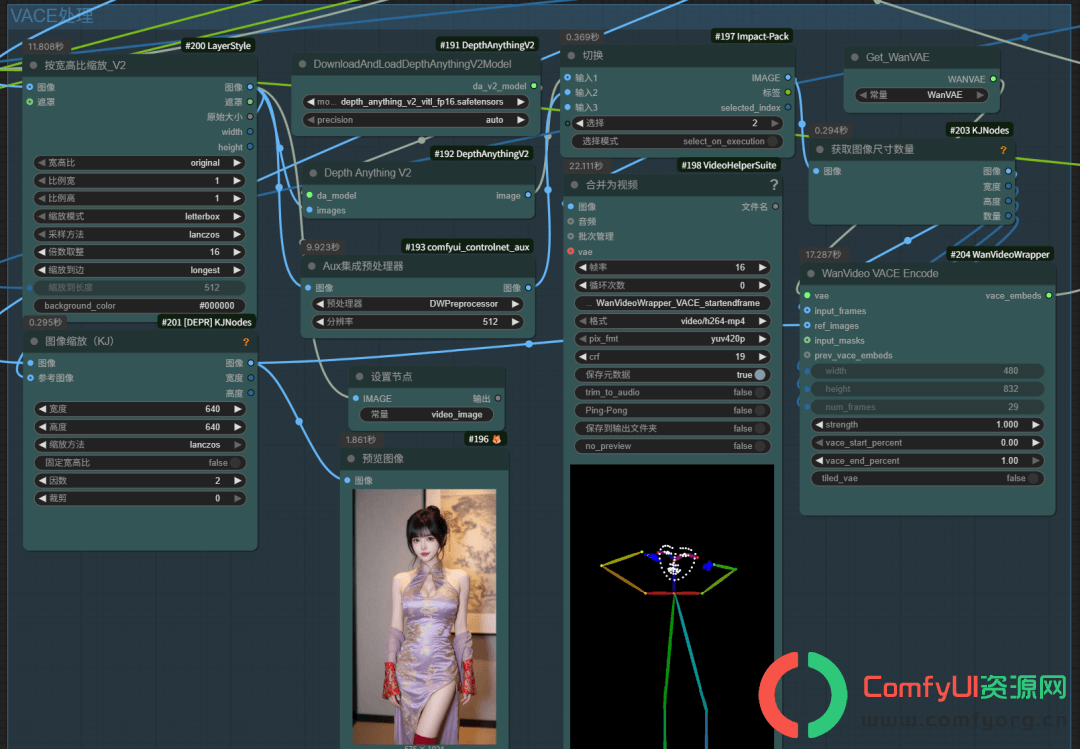Collapse the 按宽高比缩放_V2 node using its title dot
The width and height of the screenshot is (1080, 749).
pos(33,65)
